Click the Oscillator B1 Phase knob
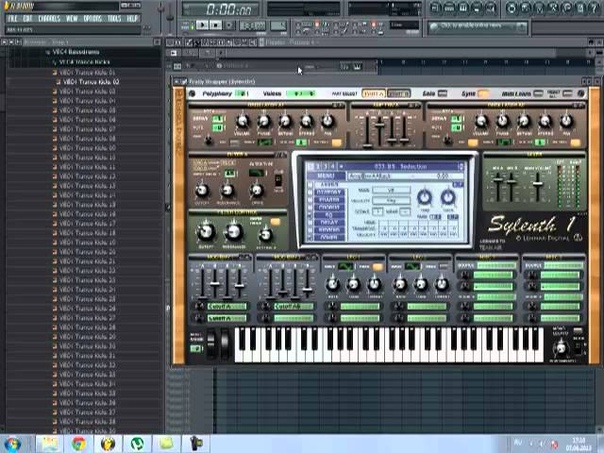Screen dimensions: 604x453 point(503,122)
